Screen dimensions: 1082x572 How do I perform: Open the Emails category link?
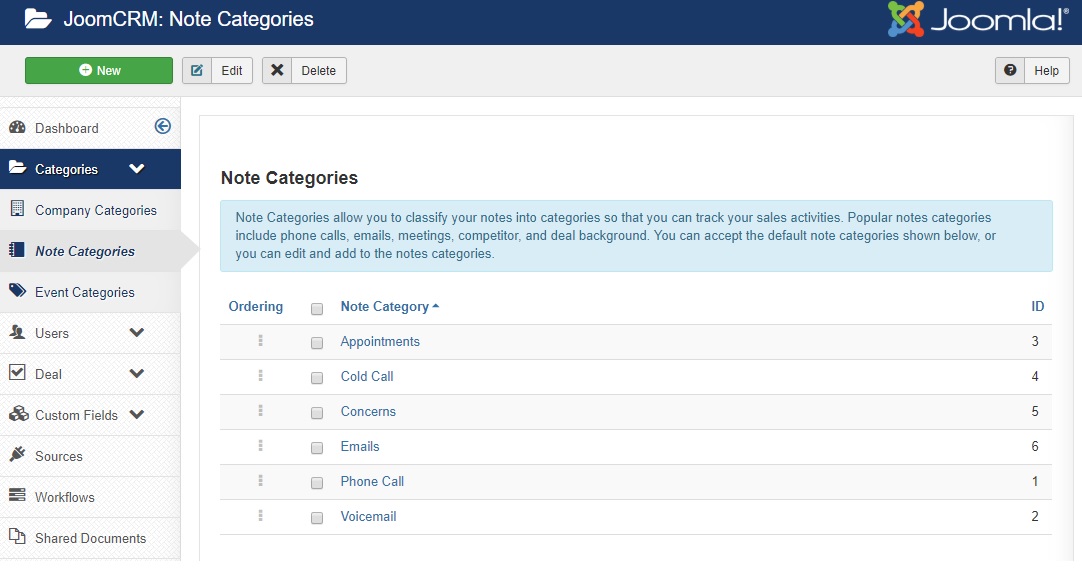click(360, 446)
